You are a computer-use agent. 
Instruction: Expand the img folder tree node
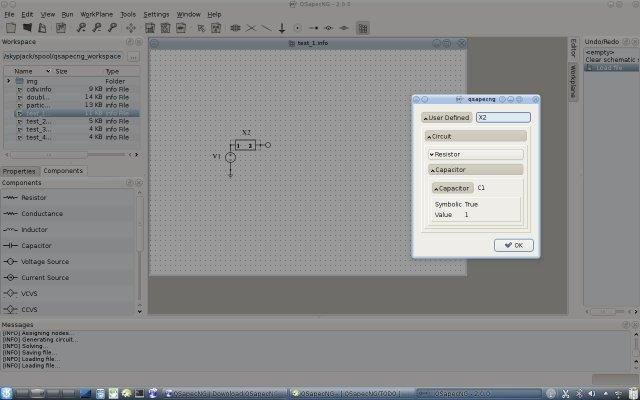coord(8,81)
